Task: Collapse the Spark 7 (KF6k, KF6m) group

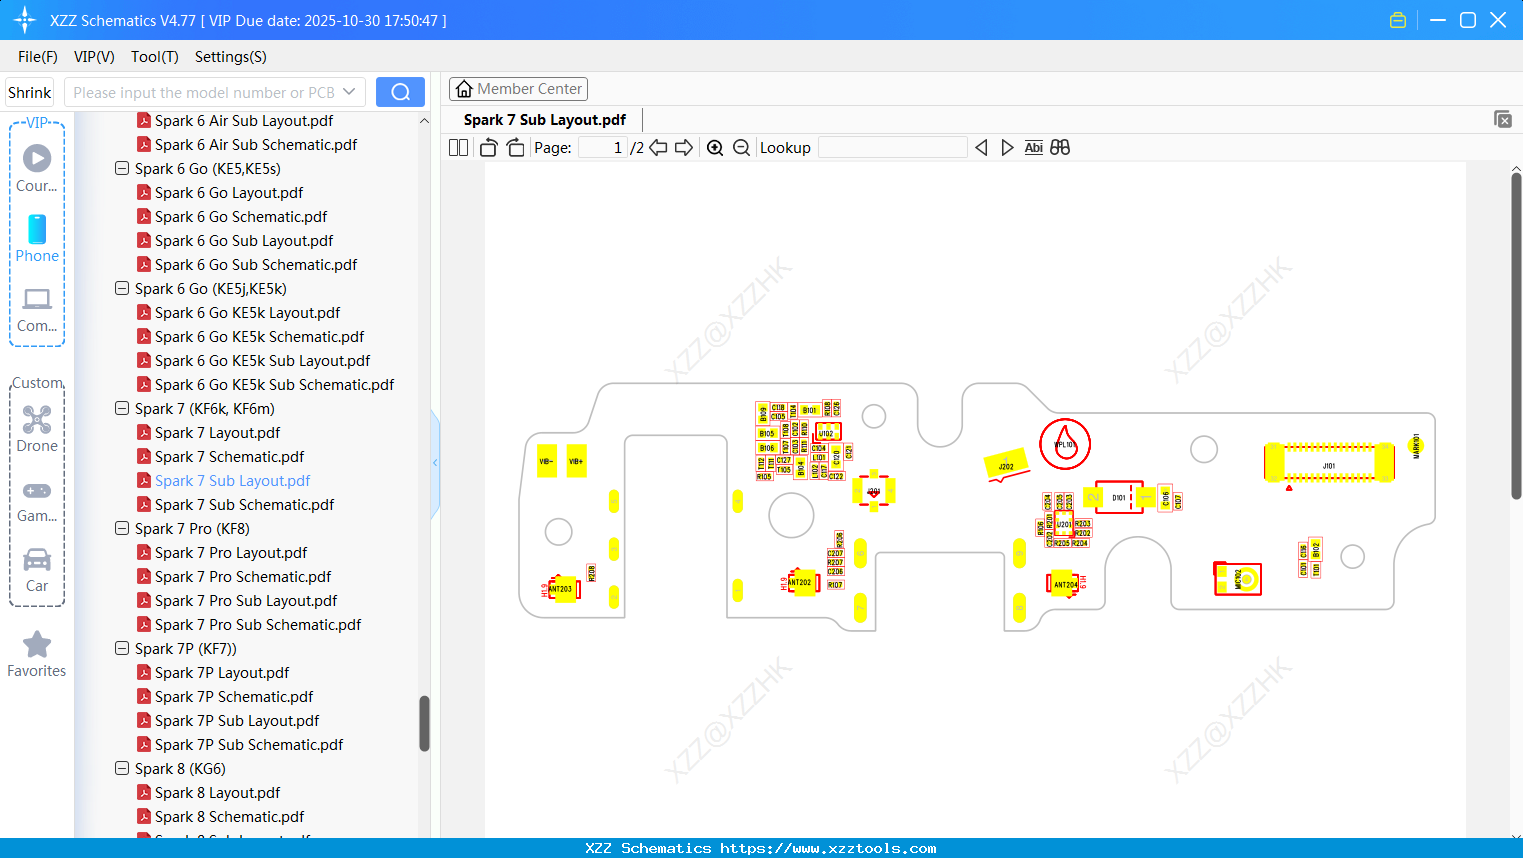Action: [x=121, y=408]
